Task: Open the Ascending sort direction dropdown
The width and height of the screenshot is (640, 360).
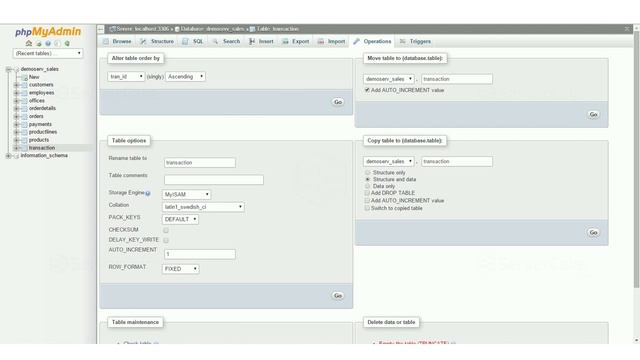Action: [x=185, y=77]
